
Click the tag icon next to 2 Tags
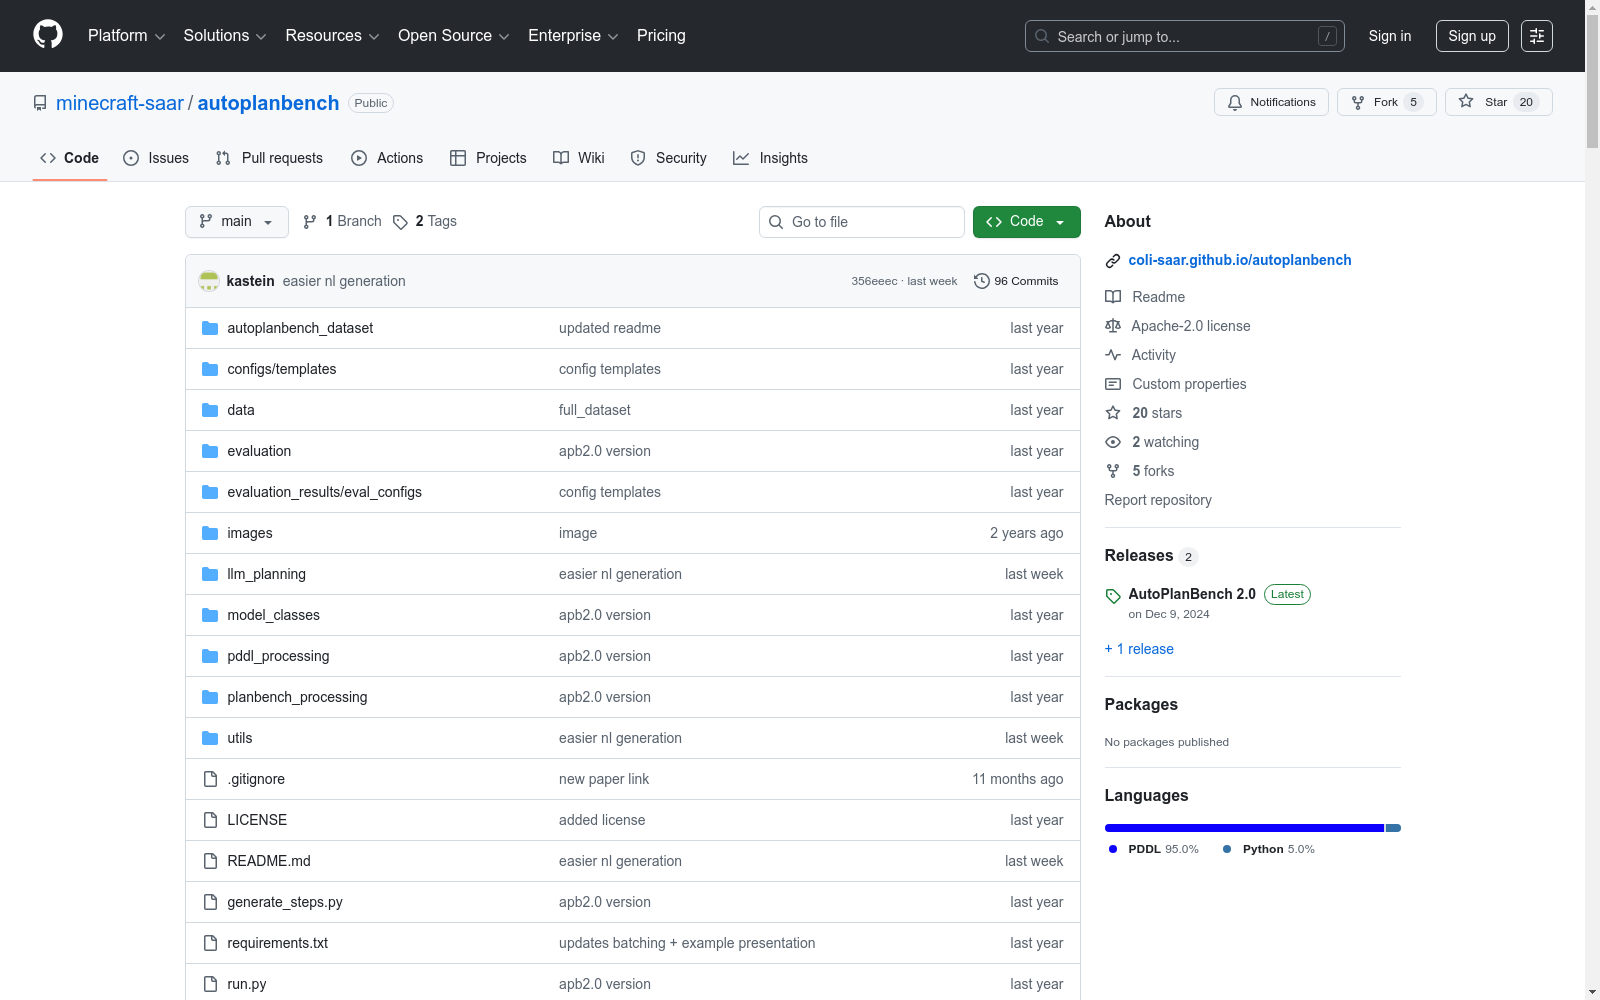click(x=400, y=222)
